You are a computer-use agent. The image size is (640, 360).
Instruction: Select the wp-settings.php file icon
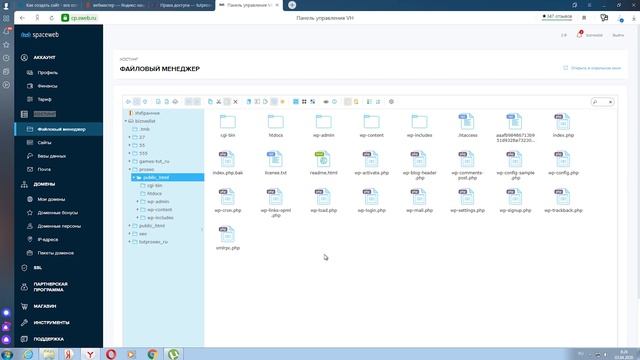click(467, 197)
